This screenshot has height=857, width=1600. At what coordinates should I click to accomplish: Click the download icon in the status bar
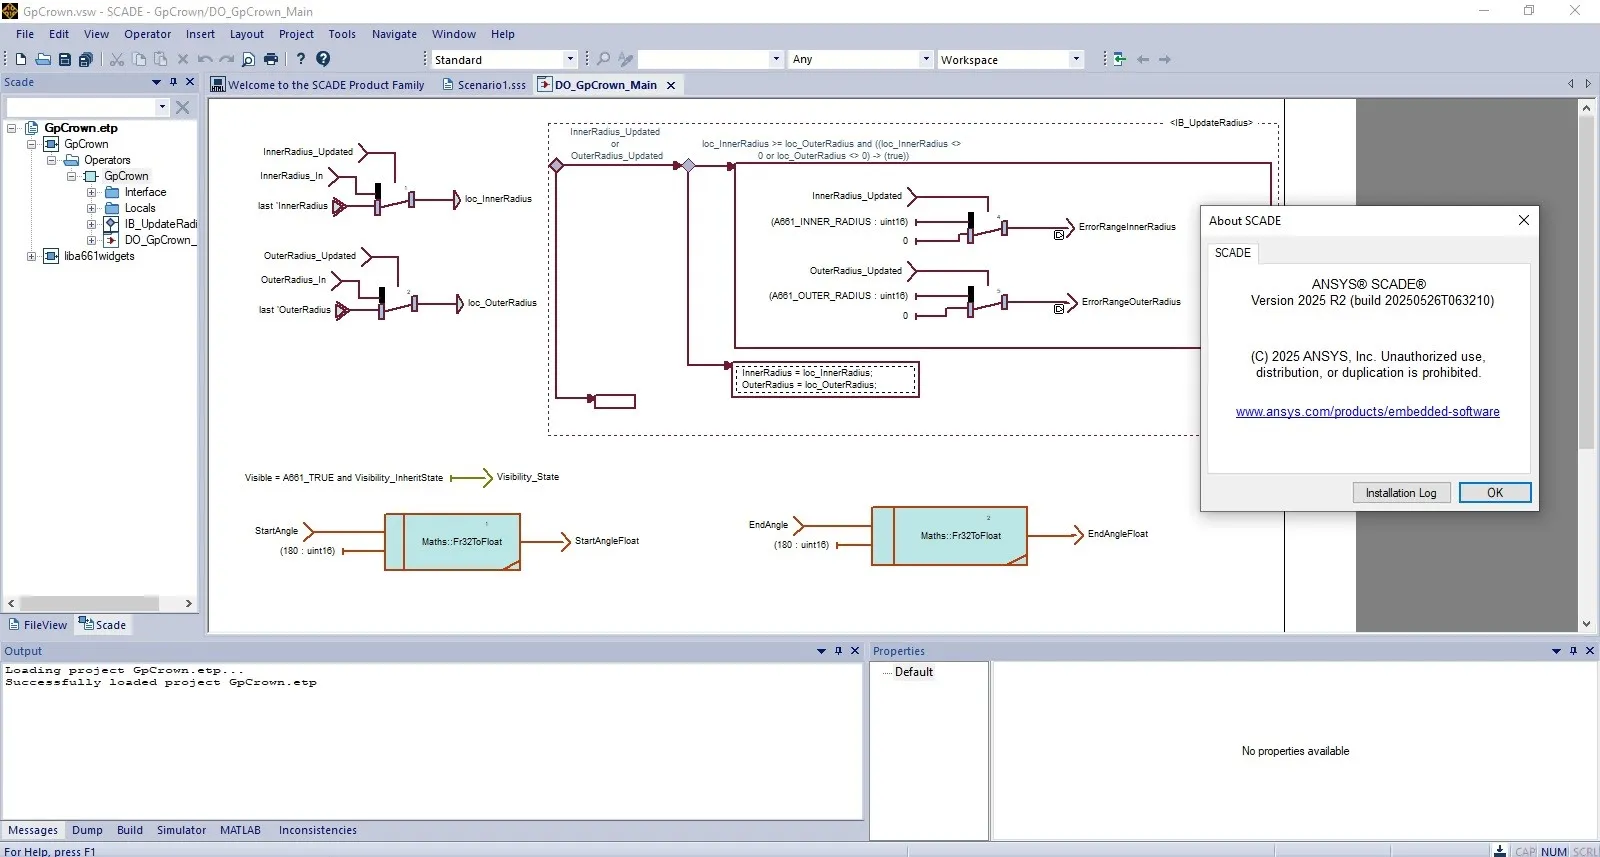[1500, 851]
